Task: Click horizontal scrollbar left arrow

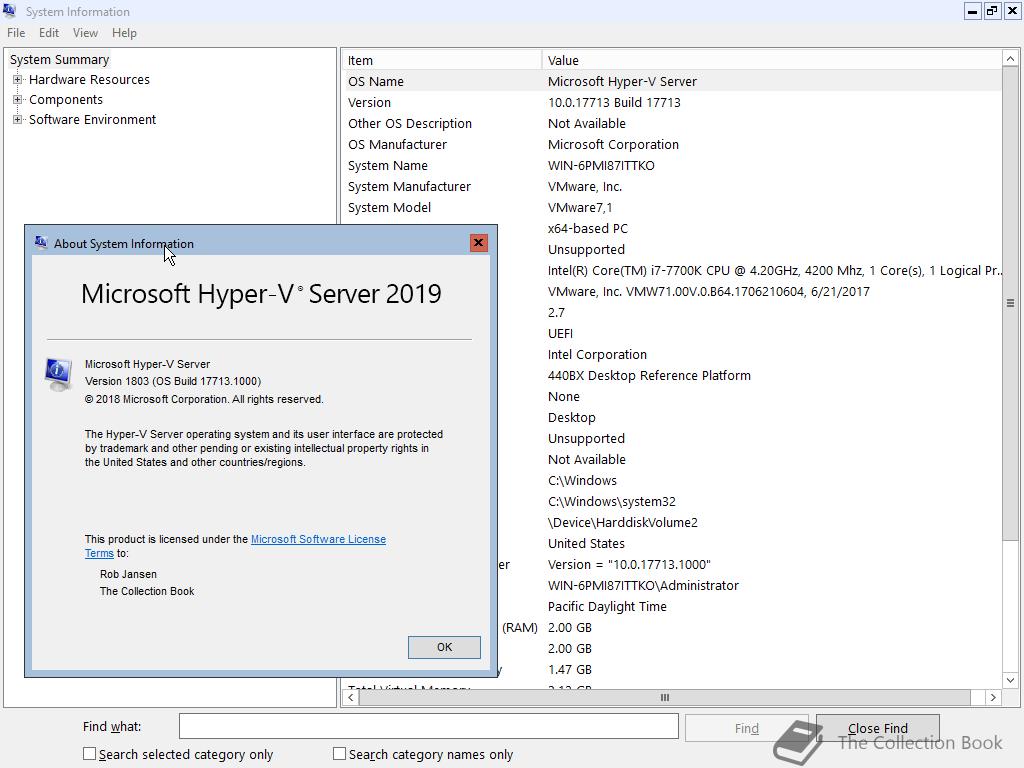Action: (351, 697)
